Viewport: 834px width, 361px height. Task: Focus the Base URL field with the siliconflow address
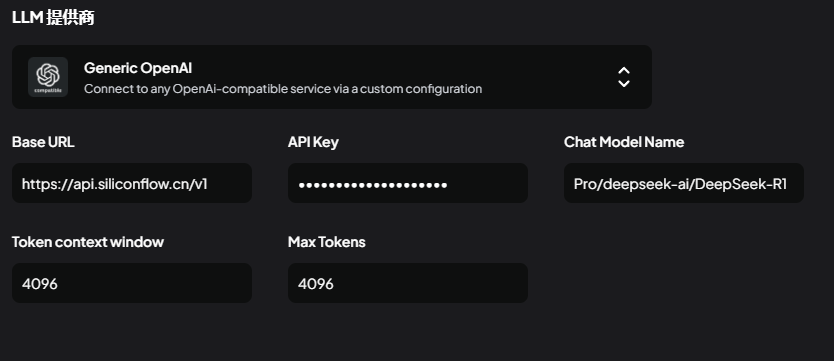pos(132,183)
